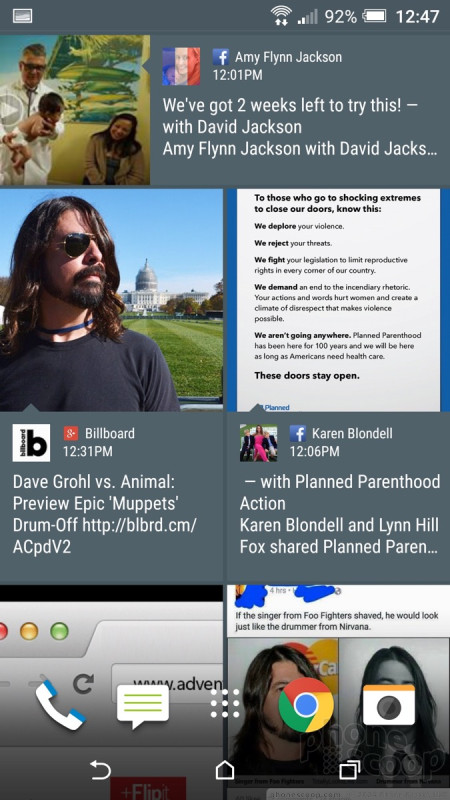
Task: Open the Recent apps button
Action: [x=349, y=770]
